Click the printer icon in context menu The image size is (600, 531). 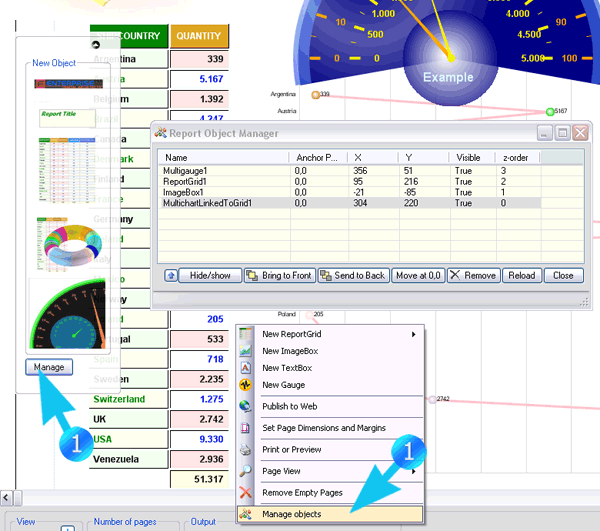point(245,450)
